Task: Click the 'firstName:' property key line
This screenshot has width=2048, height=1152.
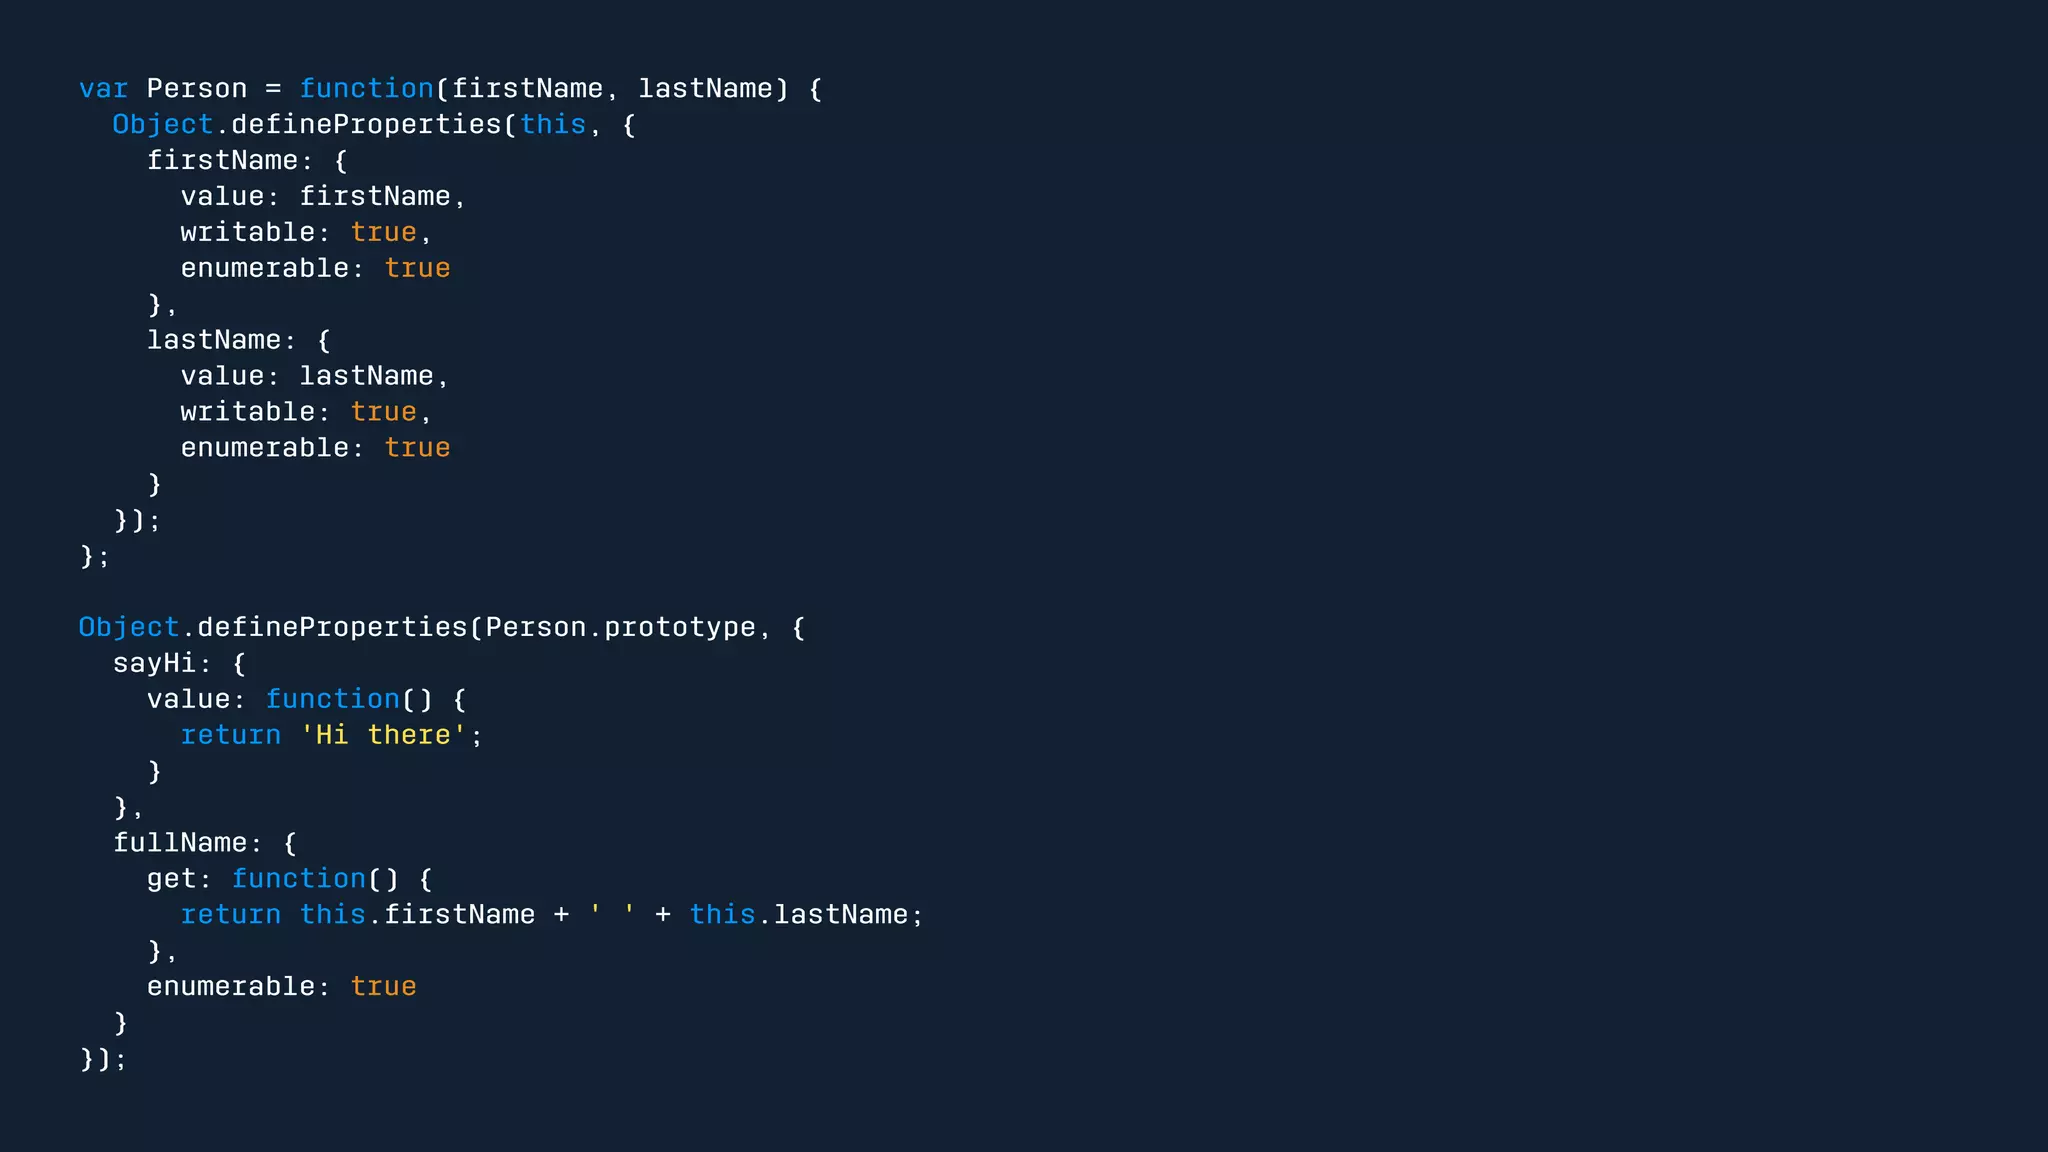Action: (x=222, y=161)
